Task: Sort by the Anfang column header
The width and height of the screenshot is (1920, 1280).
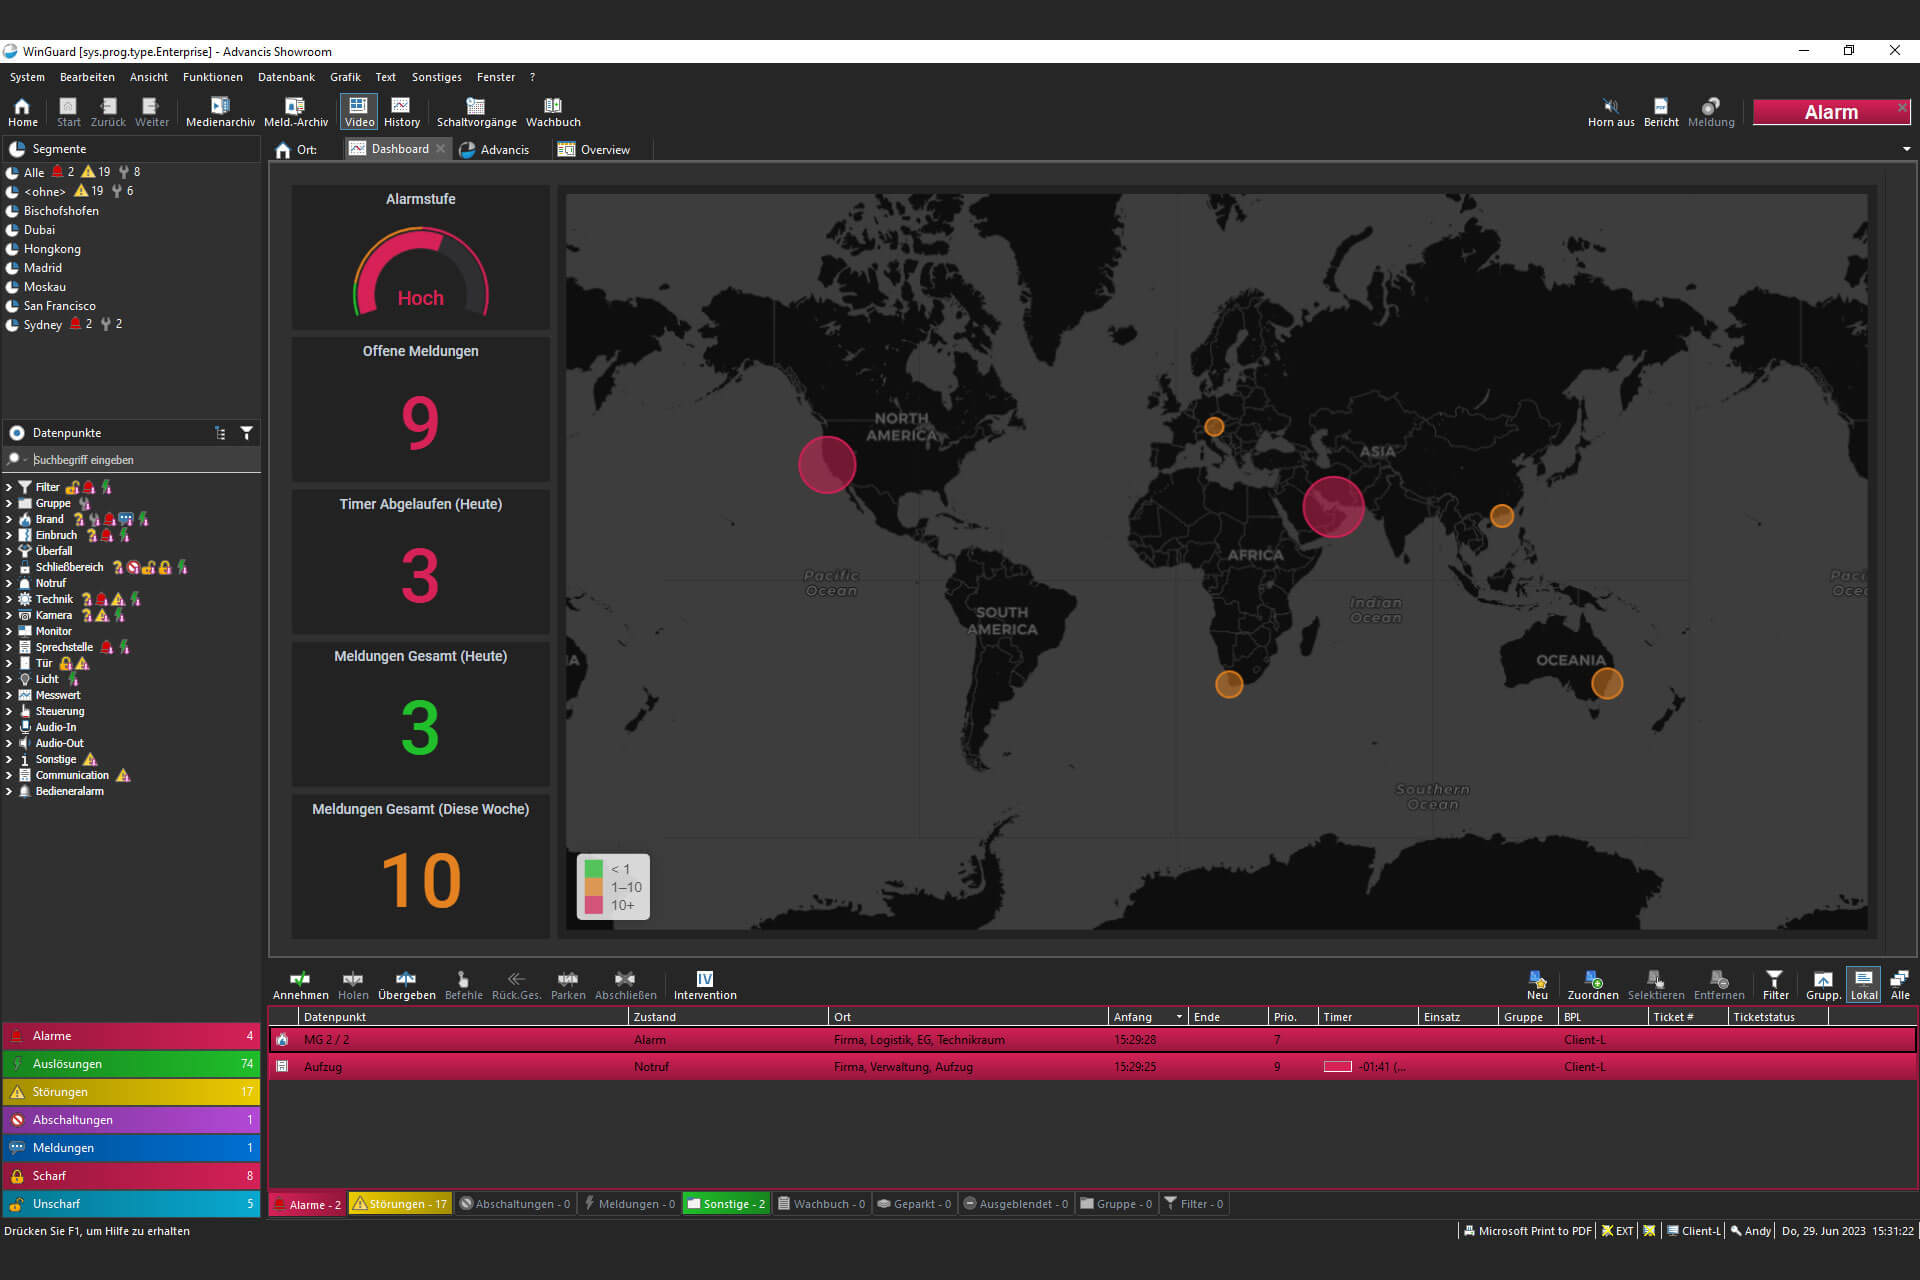Action: point(1147,1017)
